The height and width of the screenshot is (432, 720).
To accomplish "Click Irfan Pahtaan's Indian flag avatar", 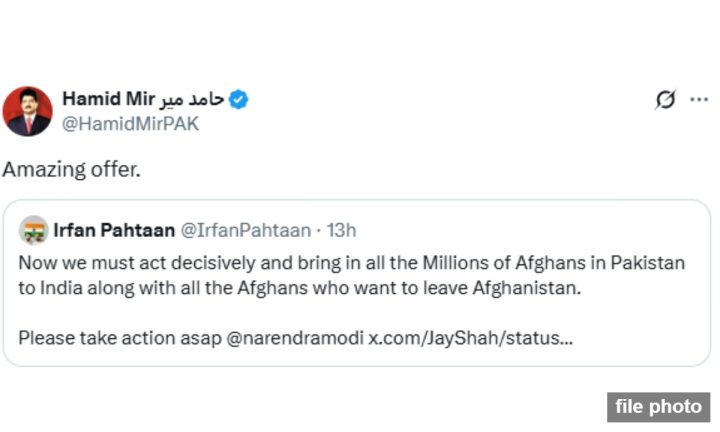I will (x=33, y=230).
